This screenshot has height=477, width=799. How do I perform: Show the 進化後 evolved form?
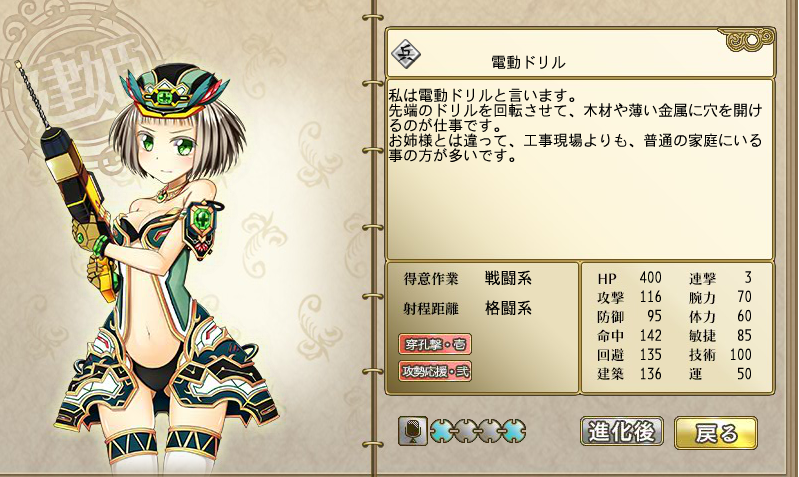(622, 432)
